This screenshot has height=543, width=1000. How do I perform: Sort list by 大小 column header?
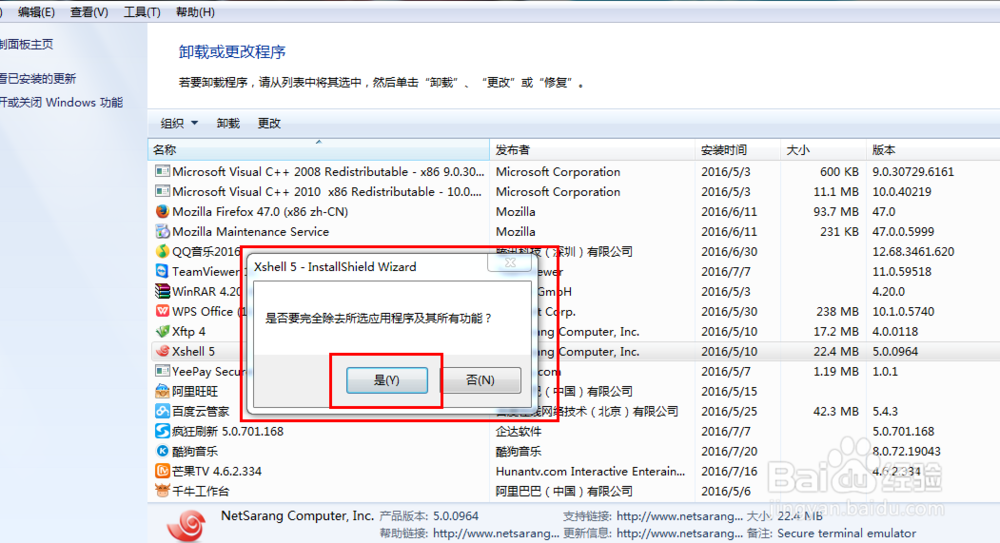[823, 150]
